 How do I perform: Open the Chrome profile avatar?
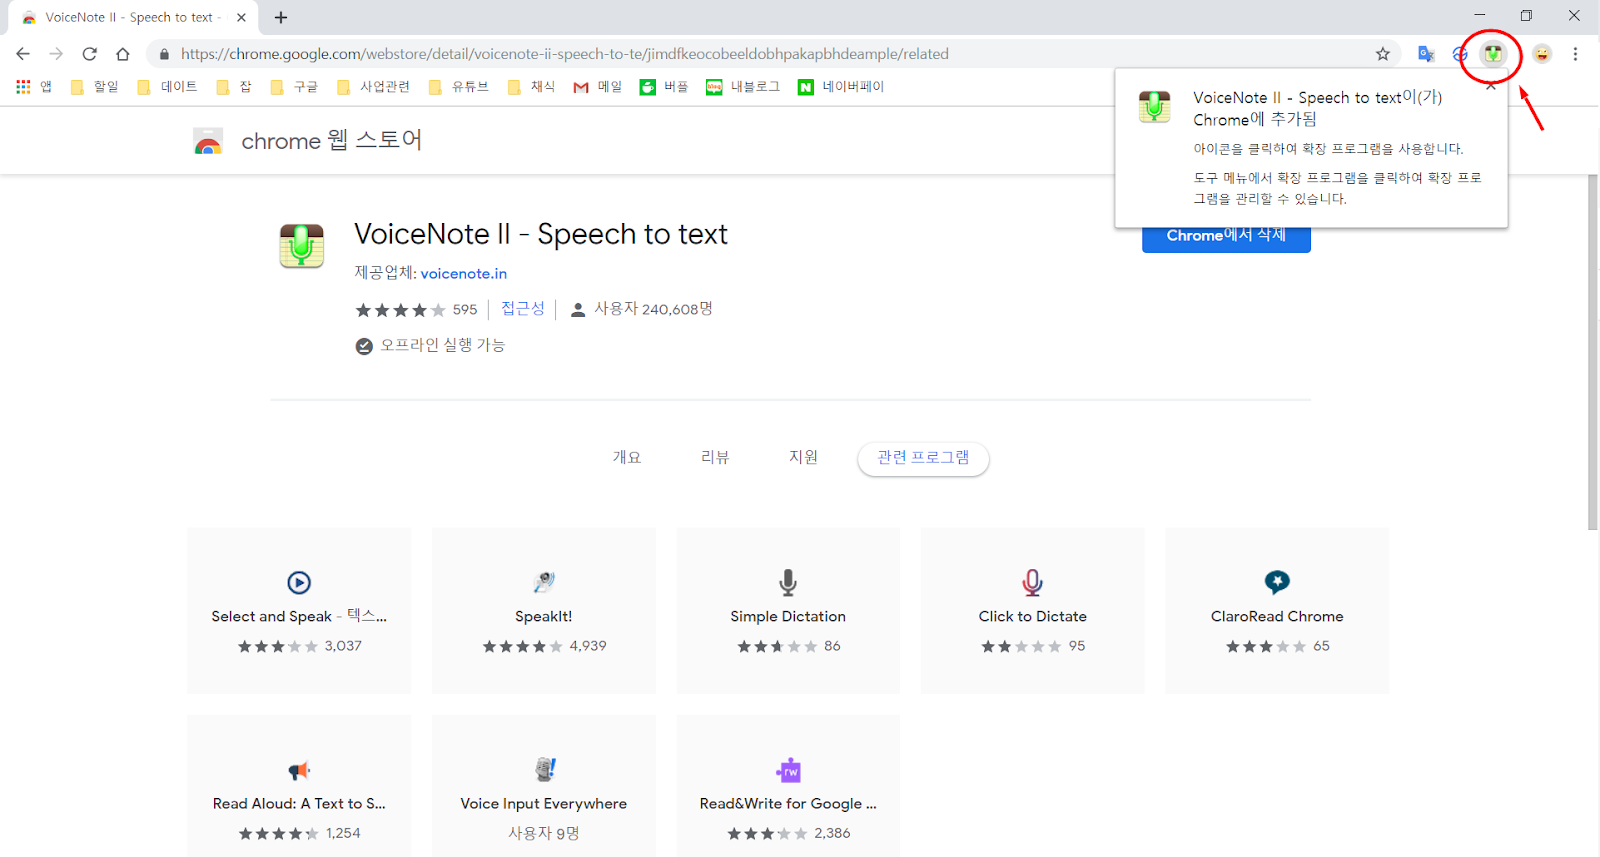[1542, 54]
